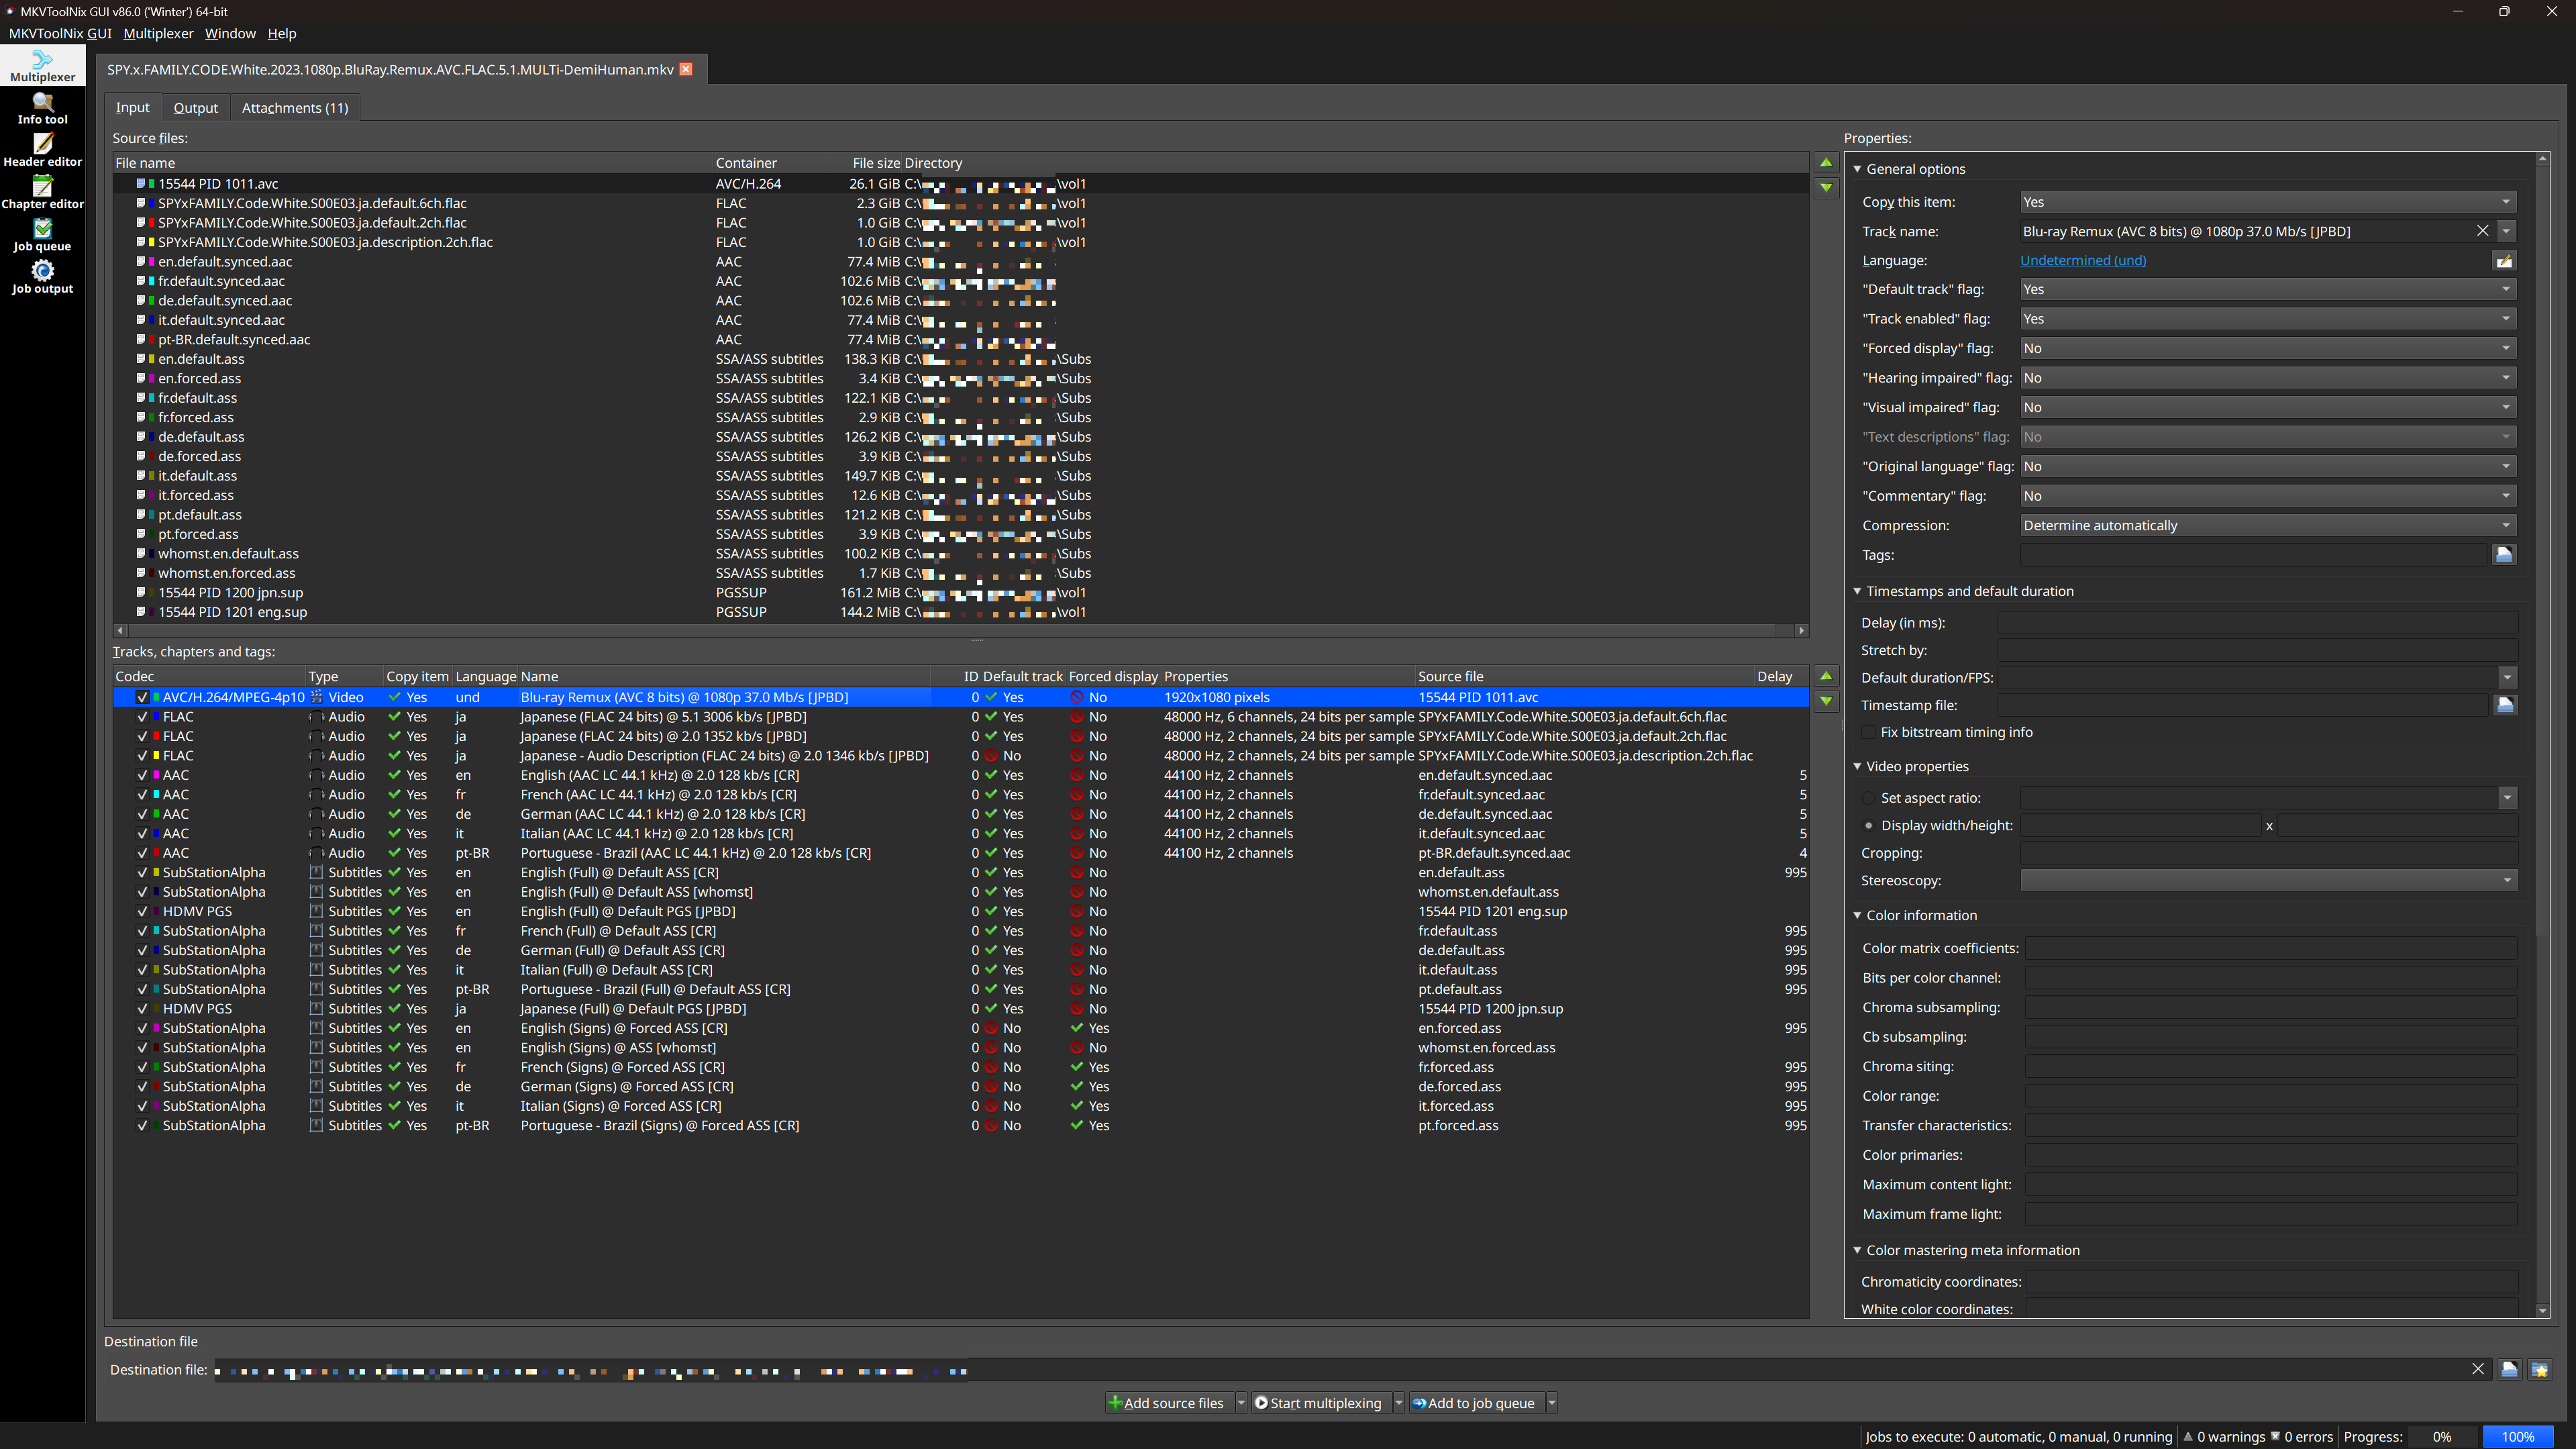Open the Undetermined (und) language link
This screenshot has height=1449, width=2576.
tap(2083, 260)
